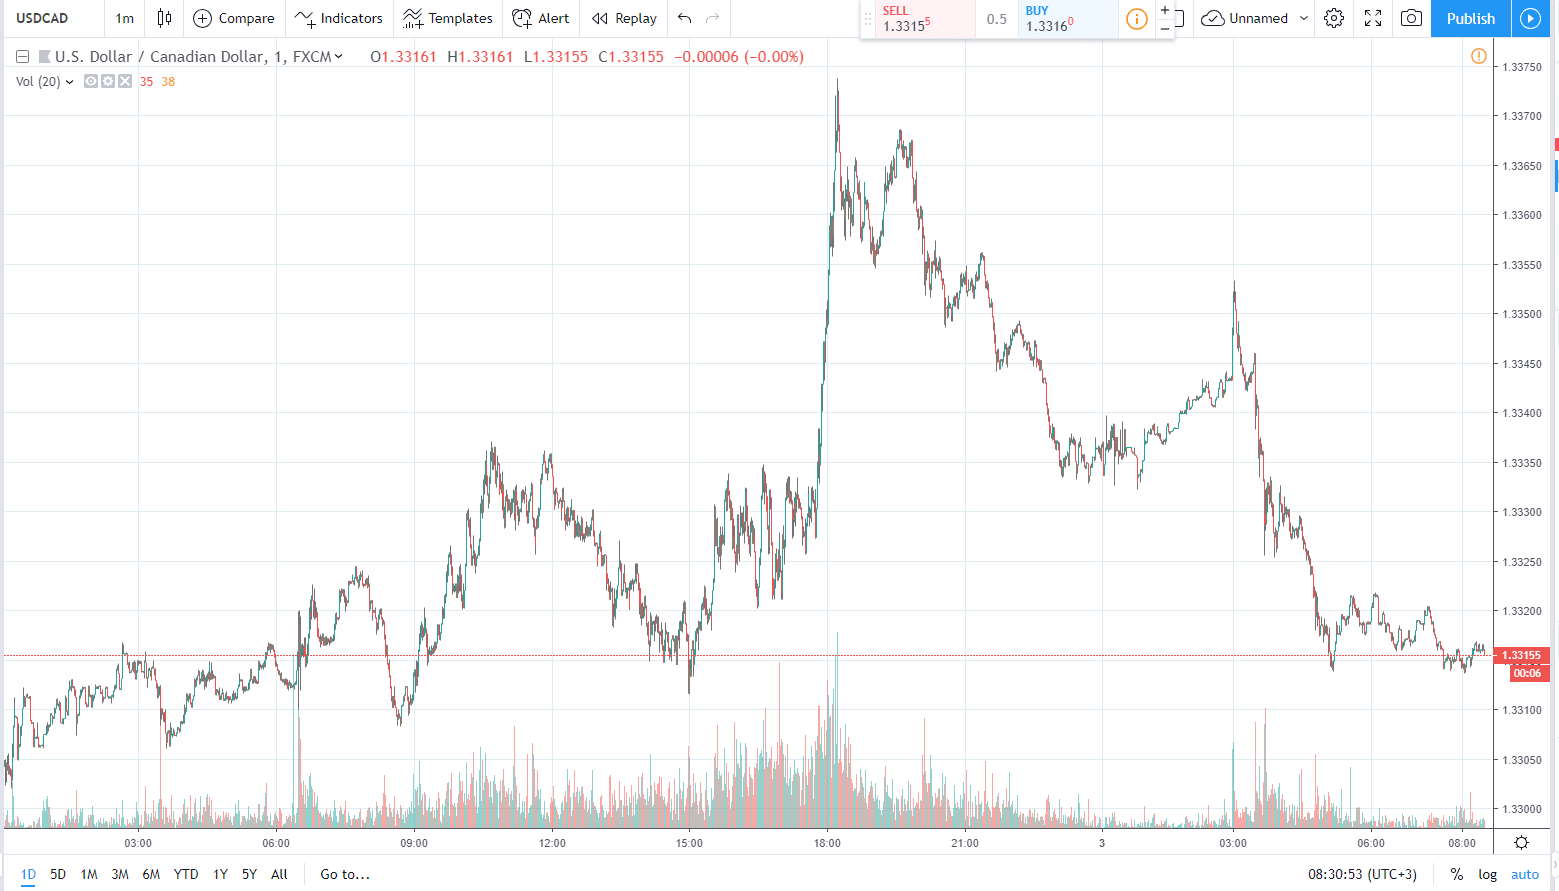Open the 1m interval dropdown
The width and height of the screenshot is (1559, 891).
(x=125, y=18)
